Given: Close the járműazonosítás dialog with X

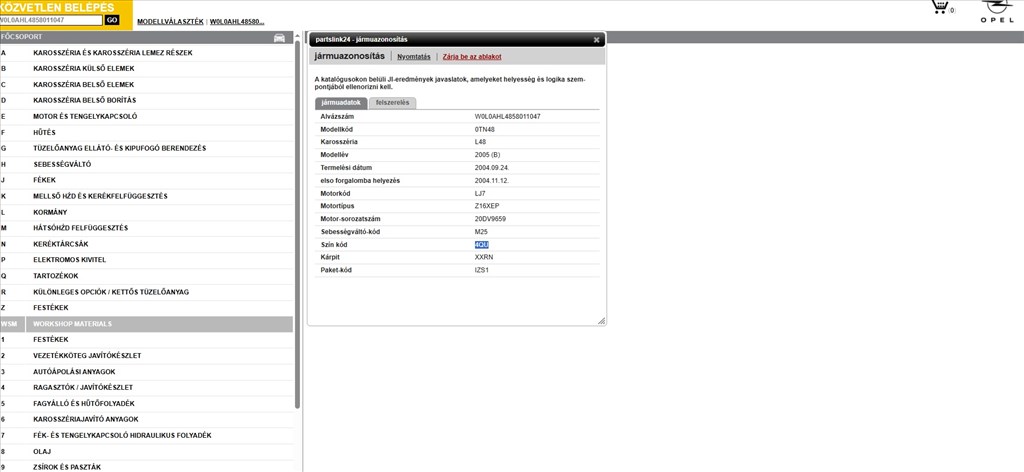Looking at the screenshot, I should pyautogui.click(x=596, y=40).
